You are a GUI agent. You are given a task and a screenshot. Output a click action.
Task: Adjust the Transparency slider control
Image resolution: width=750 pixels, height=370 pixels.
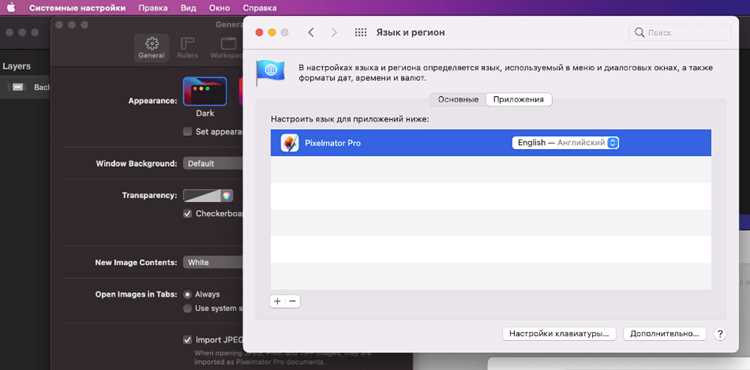(x=202, y=195)
